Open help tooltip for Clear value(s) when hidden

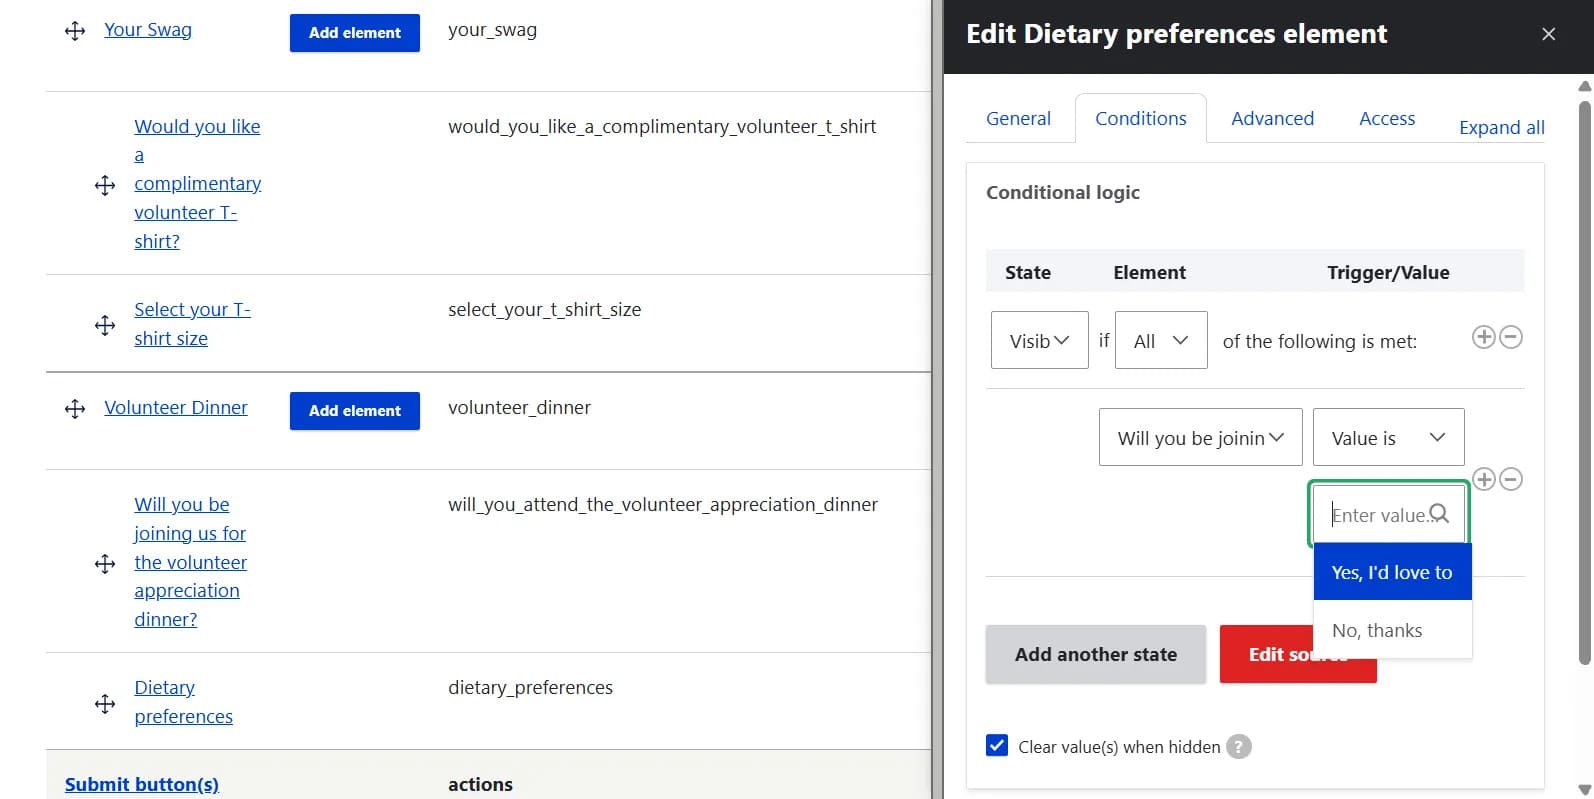pyautogui.click(x=1239, y=747)
